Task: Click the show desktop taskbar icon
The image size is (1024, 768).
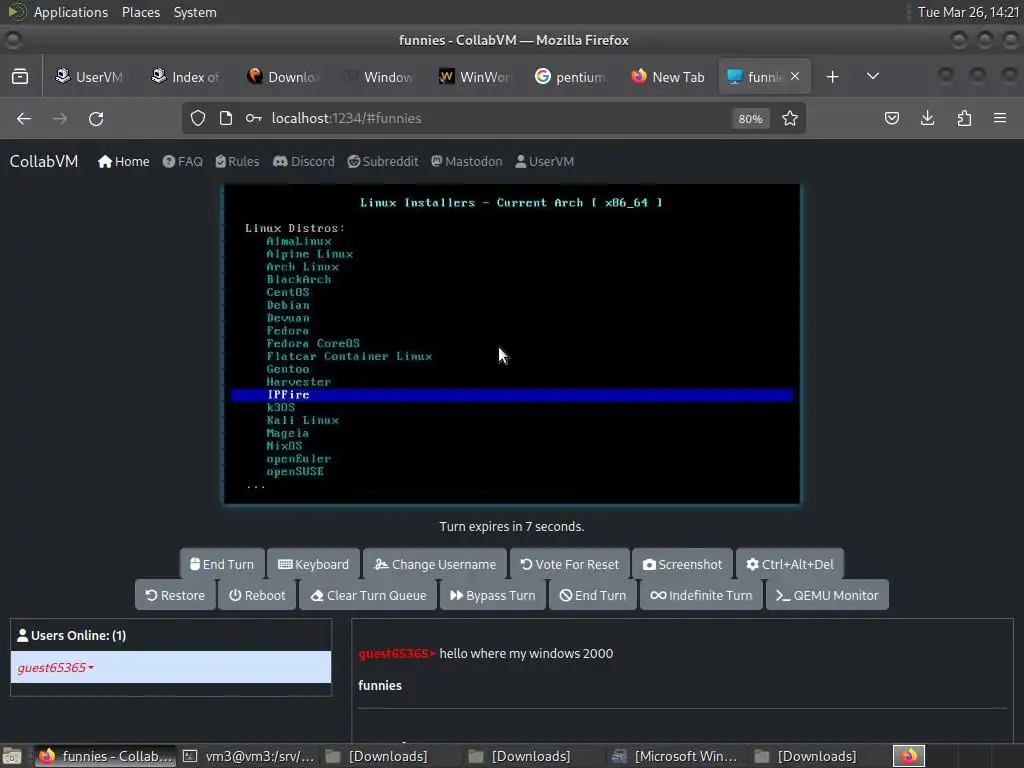Action: click(x=12, y=756)
